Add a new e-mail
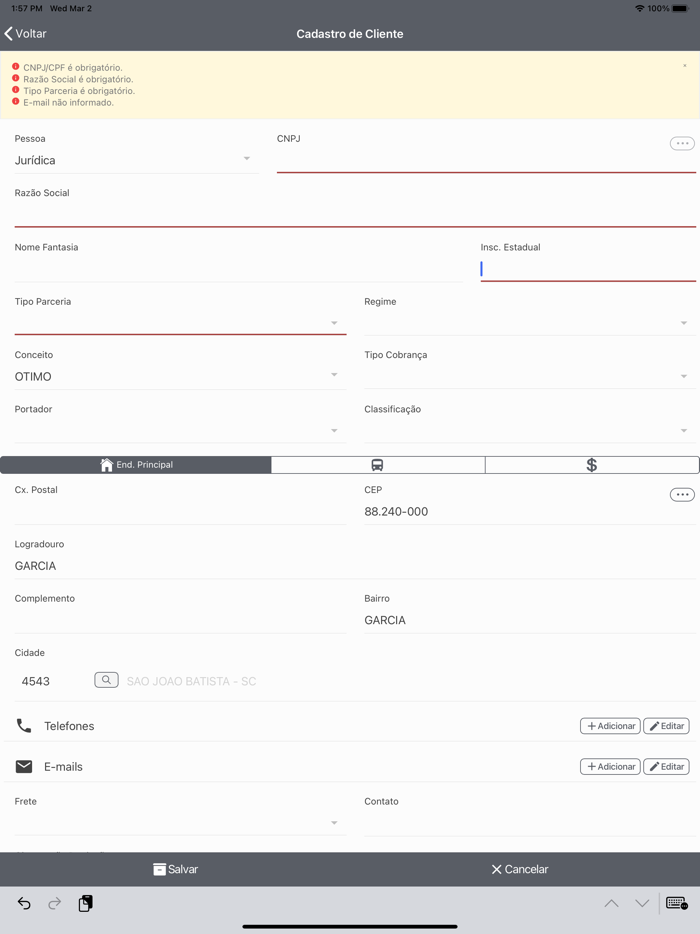Viewport: 700px width, 934px height. tap(610, 767)
